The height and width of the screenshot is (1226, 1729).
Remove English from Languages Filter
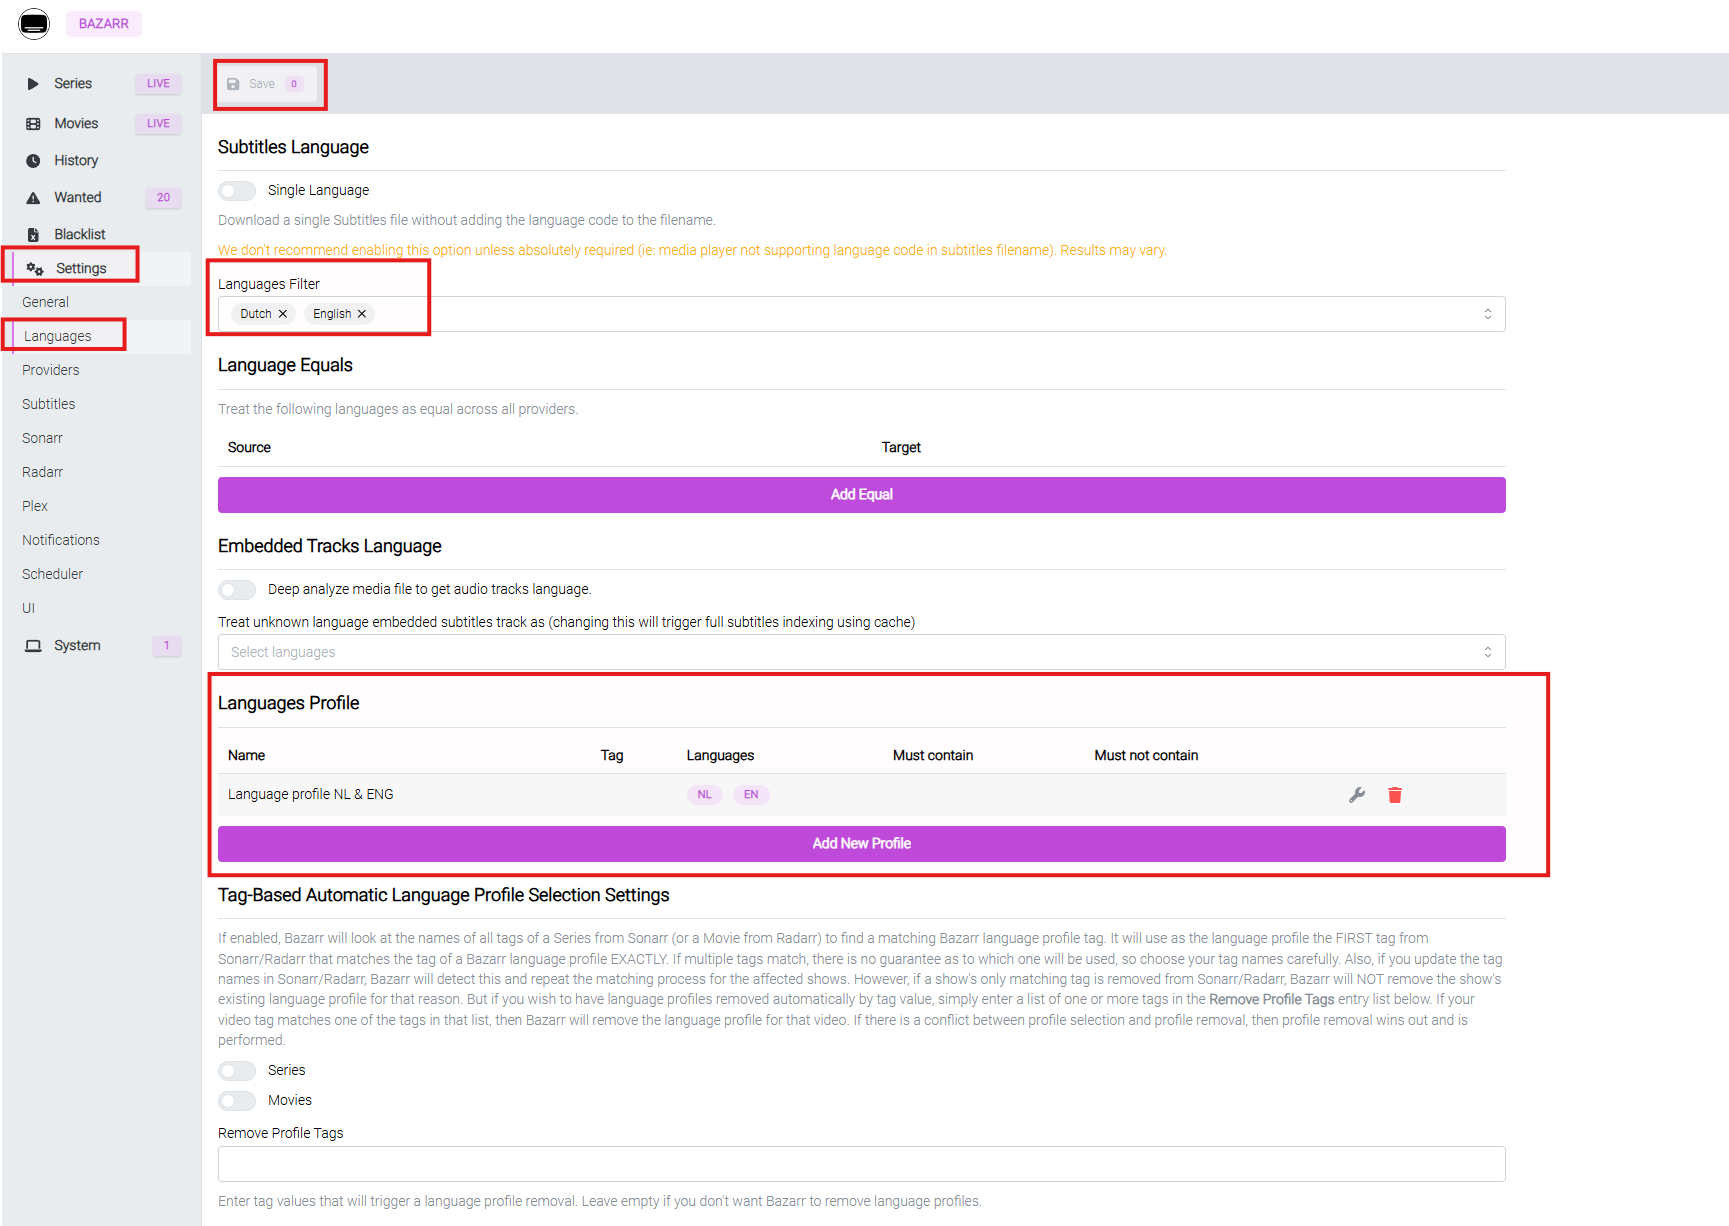362,314
